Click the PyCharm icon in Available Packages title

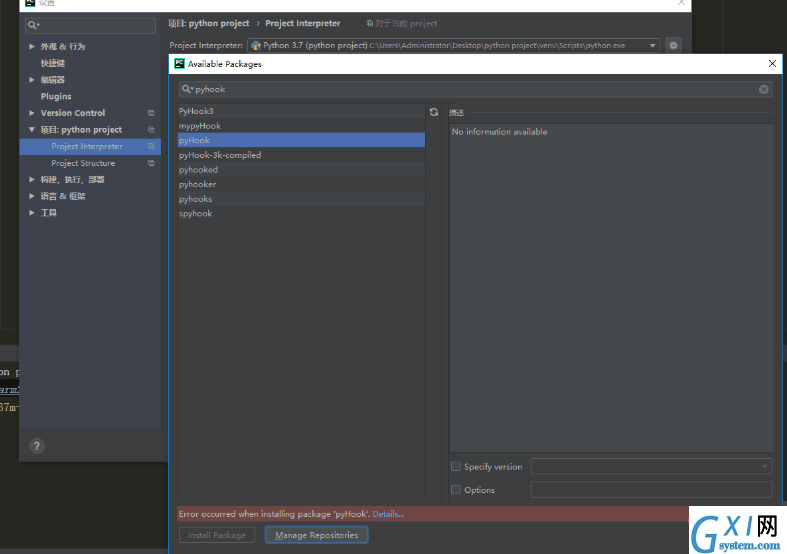[x=179, y=64]
